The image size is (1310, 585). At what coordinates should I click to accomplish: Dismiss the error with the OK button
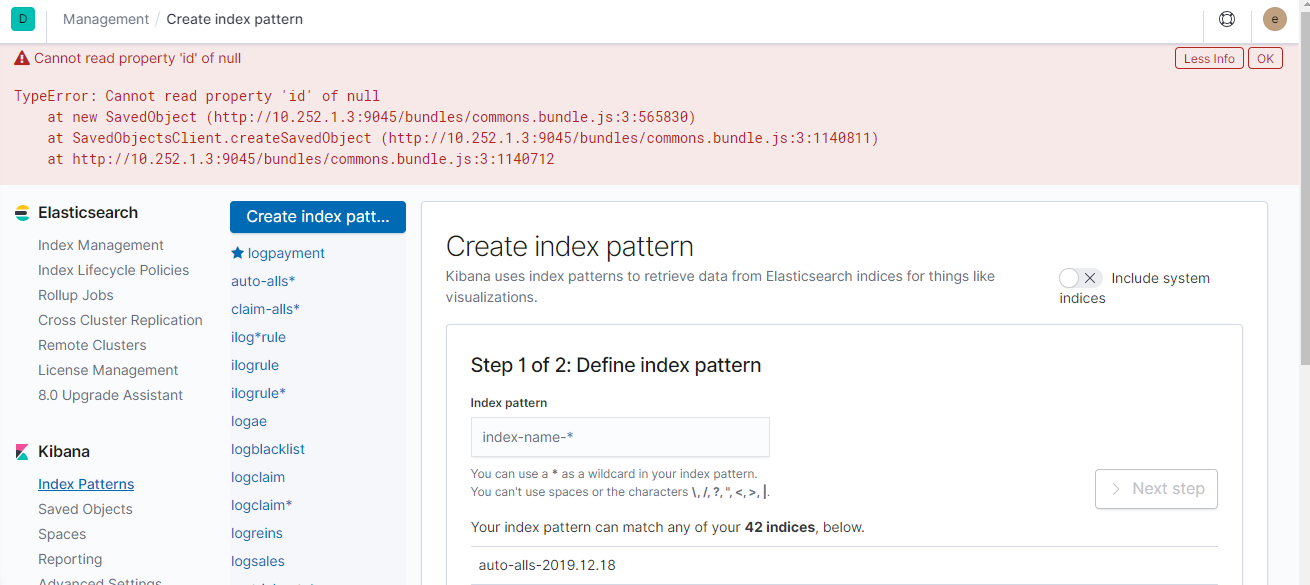tap(1265, 59)
